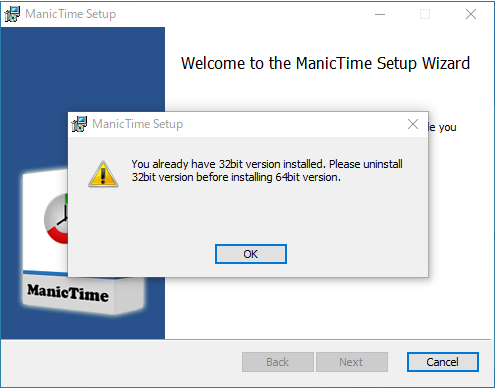
Task: Minimize the ManicTime Setup wizard window
Action: pyautogui.click(x=380, y=14)
